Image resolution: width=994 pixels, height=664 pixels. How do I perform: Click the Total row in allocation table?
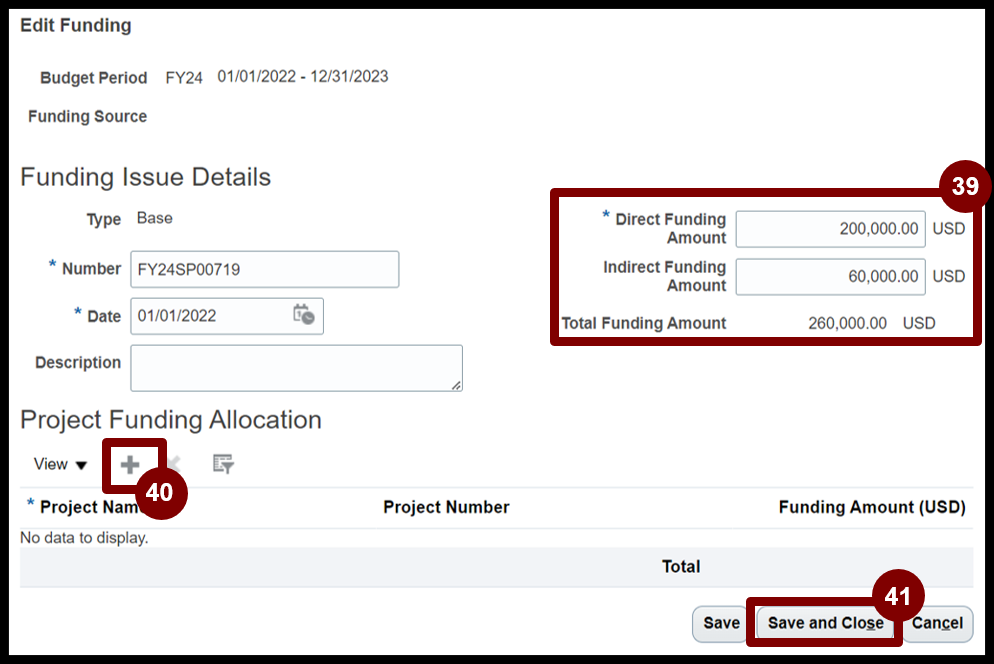point(496,567)
